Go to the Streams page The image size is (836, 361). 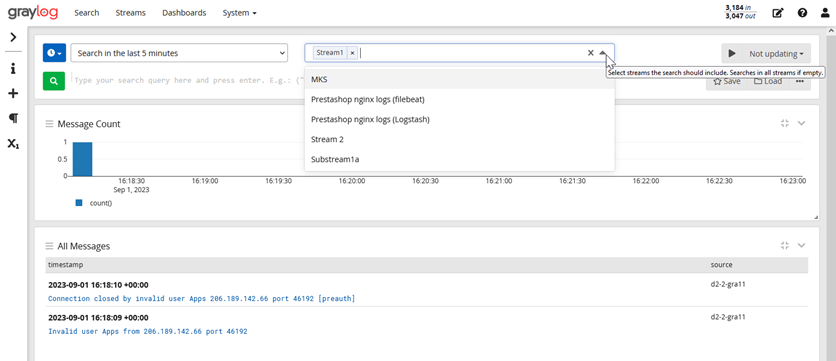click(x=131, y=13)
